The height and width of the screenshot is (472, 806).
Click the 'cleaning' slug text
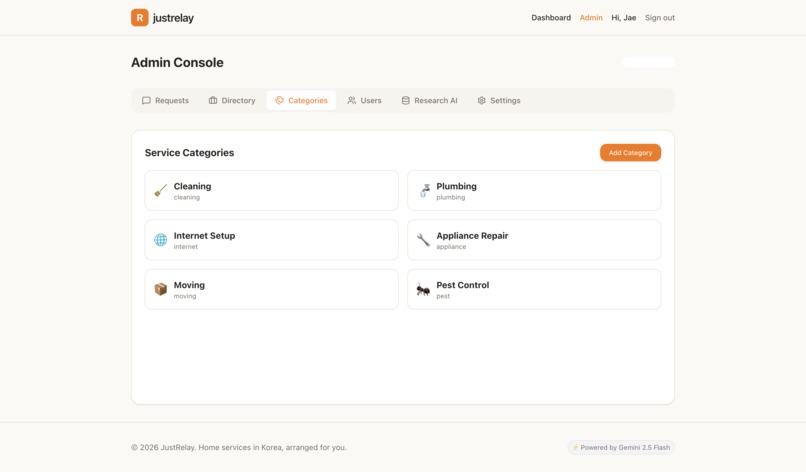187,197
